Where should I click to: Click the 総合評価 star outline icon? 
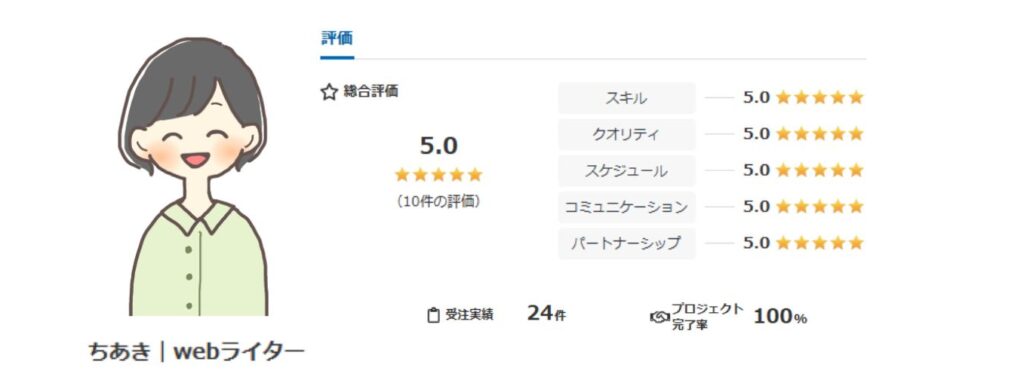[x=328, y=92]
